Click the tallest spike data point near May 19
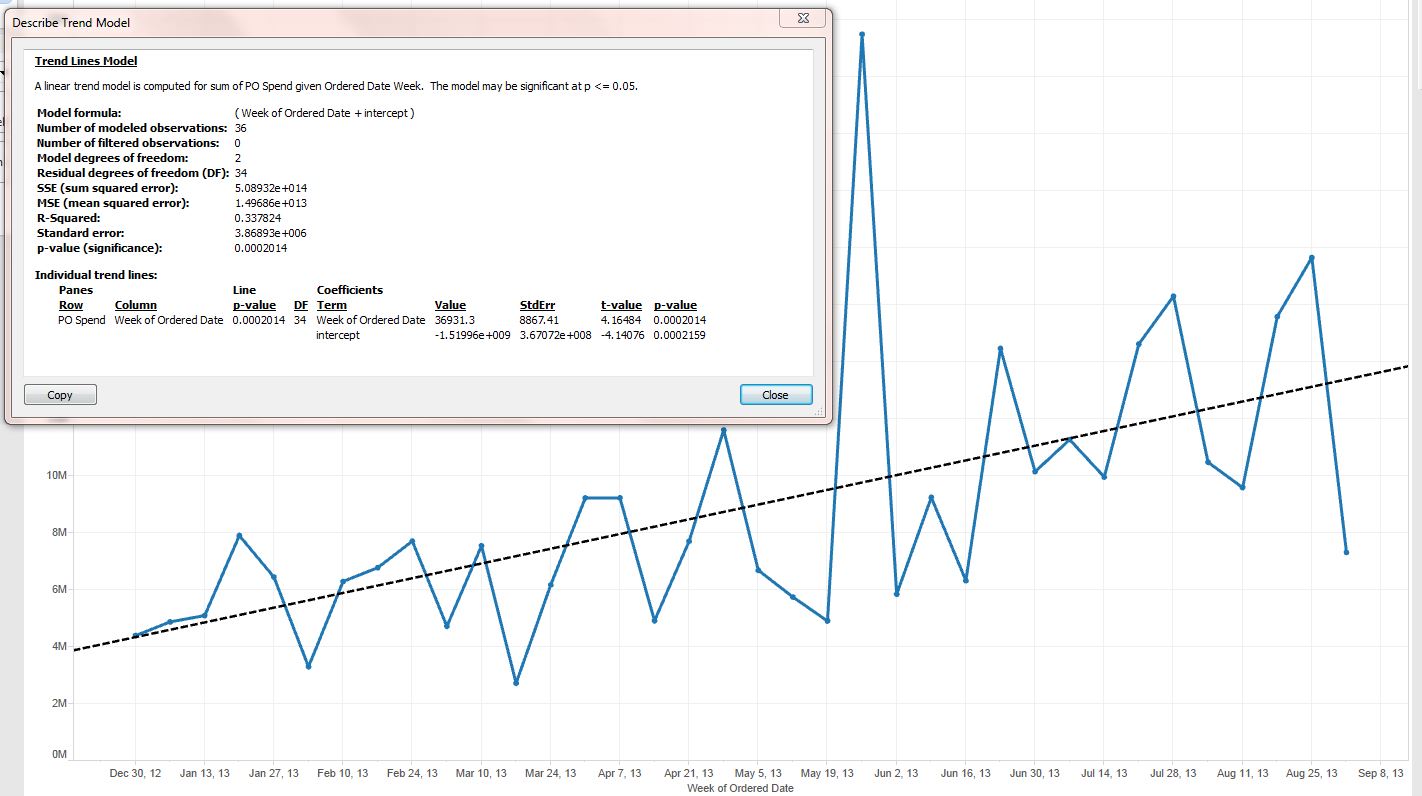This screenshot has height=796, width=1422. pyautogui.click(x=862, y=35)
